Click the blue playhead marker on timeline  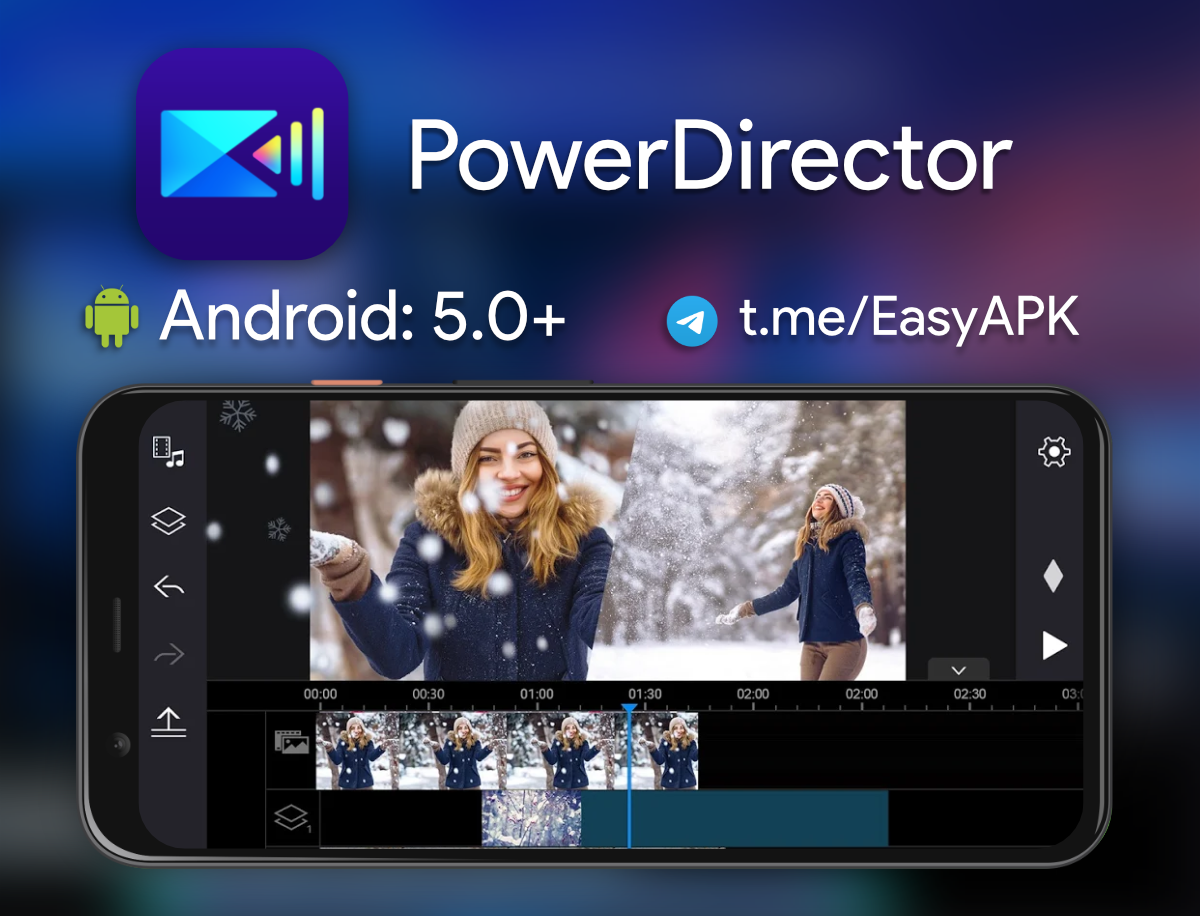[629, 709]
